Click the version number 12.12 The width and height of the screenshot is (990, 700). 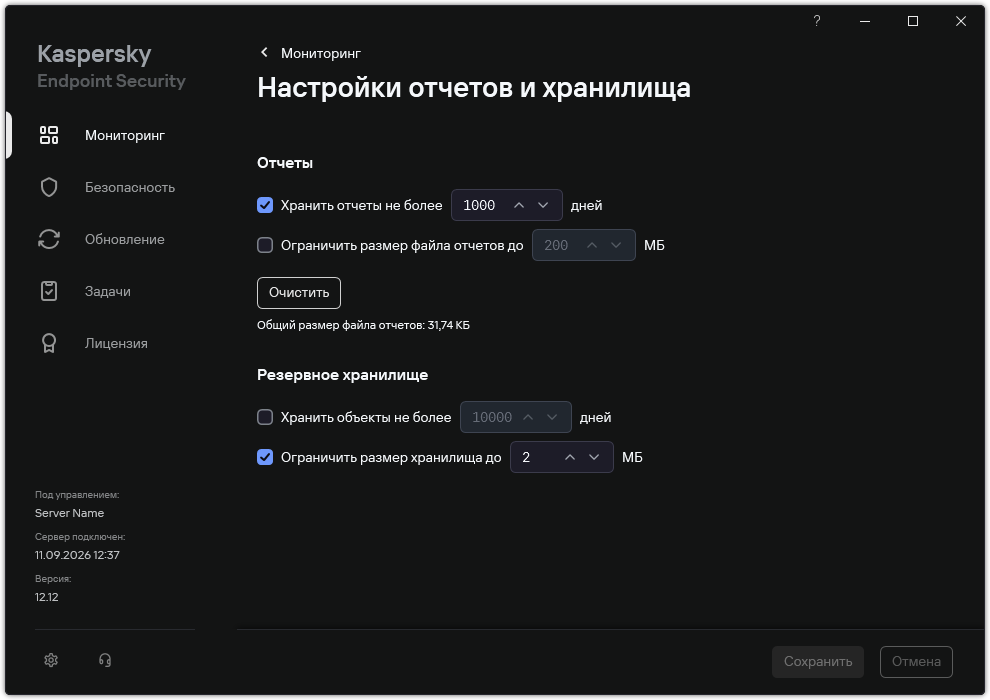click(x=47, y=597)
